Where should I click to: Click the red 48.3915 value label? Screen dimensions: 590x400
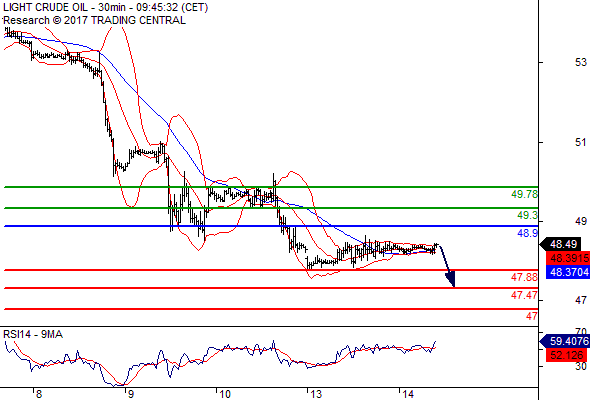568,258
